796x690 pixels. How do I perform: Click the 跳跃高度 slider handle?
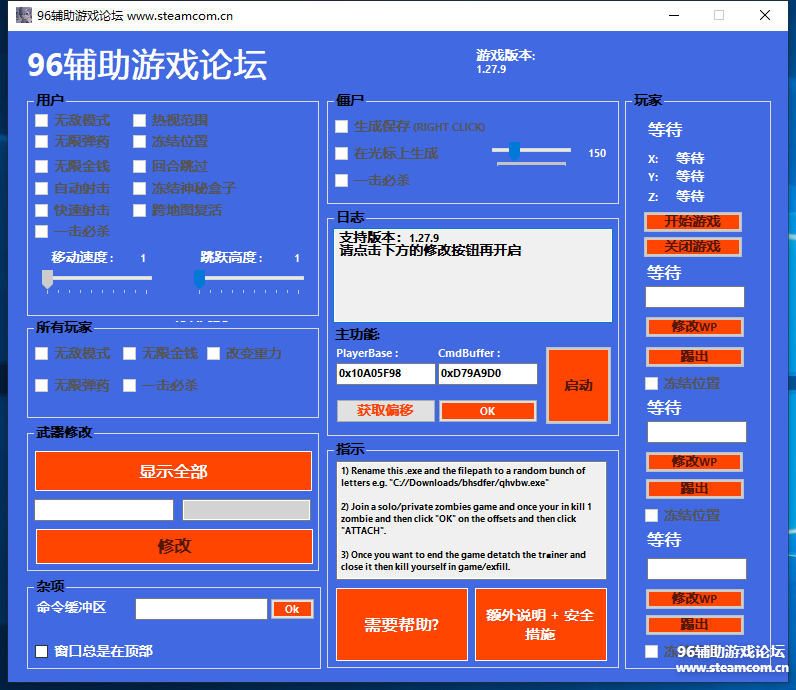click(x=199, y=279)
